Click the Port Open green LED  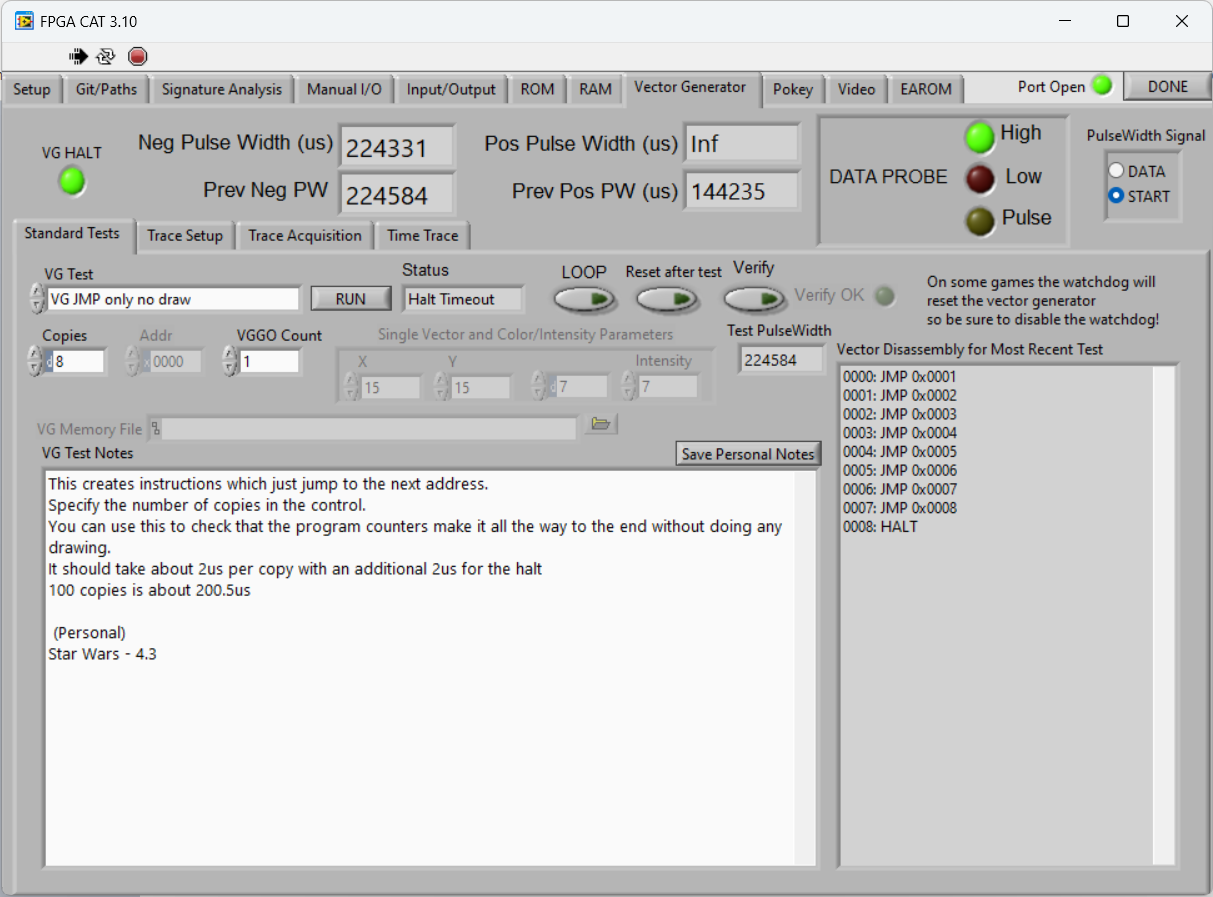pos(1102,86)
